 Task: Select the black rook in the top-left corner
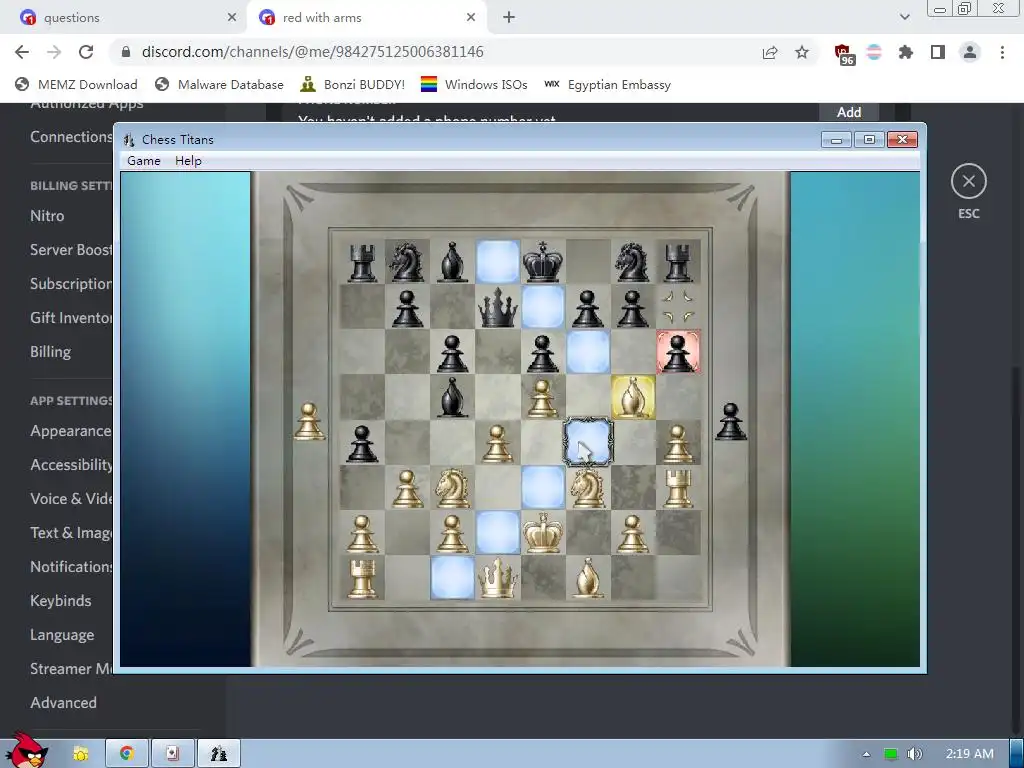coord(362,261)
